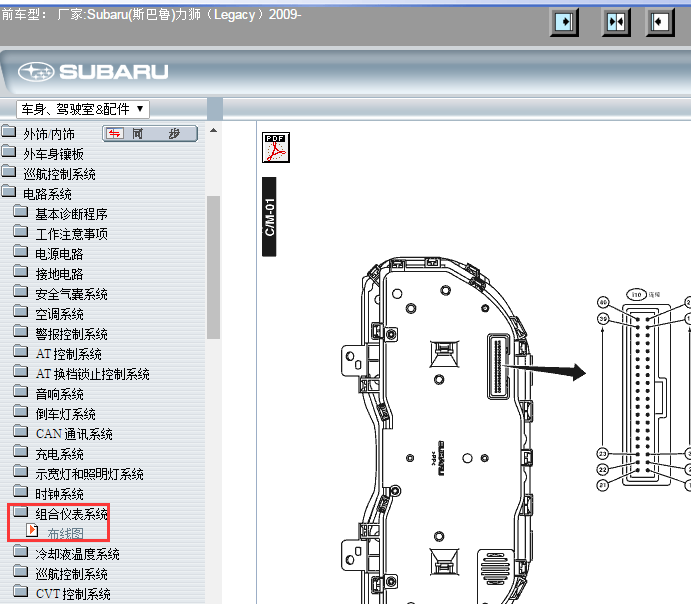Click the i10 connector label in diagram
Viewport: 691px width, 604px height.
point(636,294)
